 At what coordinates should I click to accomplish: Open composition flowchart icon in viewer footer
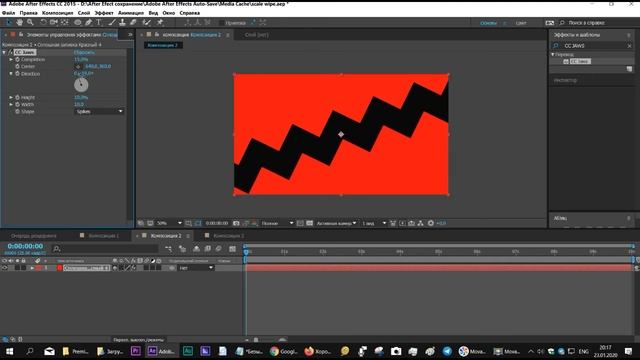click(420, 223)
